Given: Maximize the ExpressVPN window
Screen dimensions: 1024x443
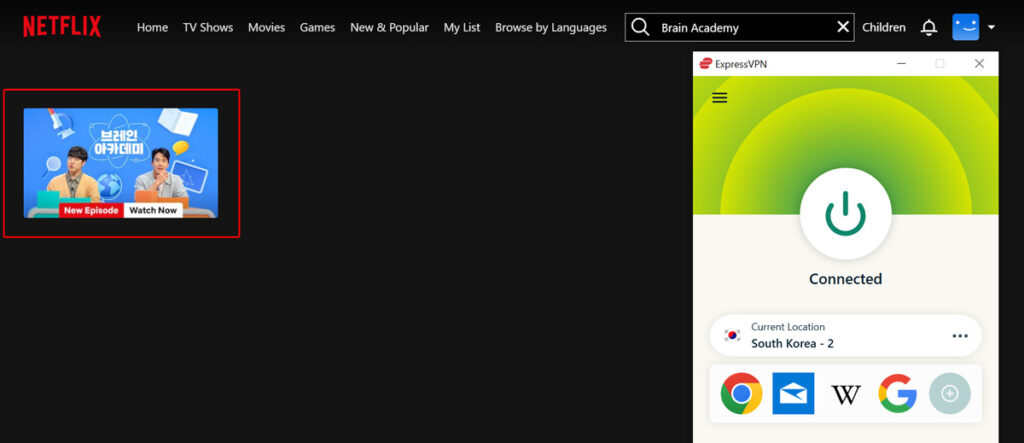Looking at the screenshot, I should [940, 63].
